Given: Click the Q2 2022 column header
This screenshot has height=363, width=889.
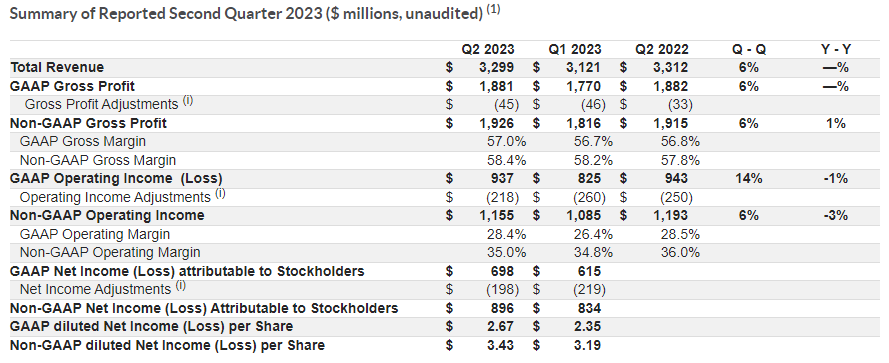Looking at the screenshot, I should pyautogui.click(x=661, y=49).
